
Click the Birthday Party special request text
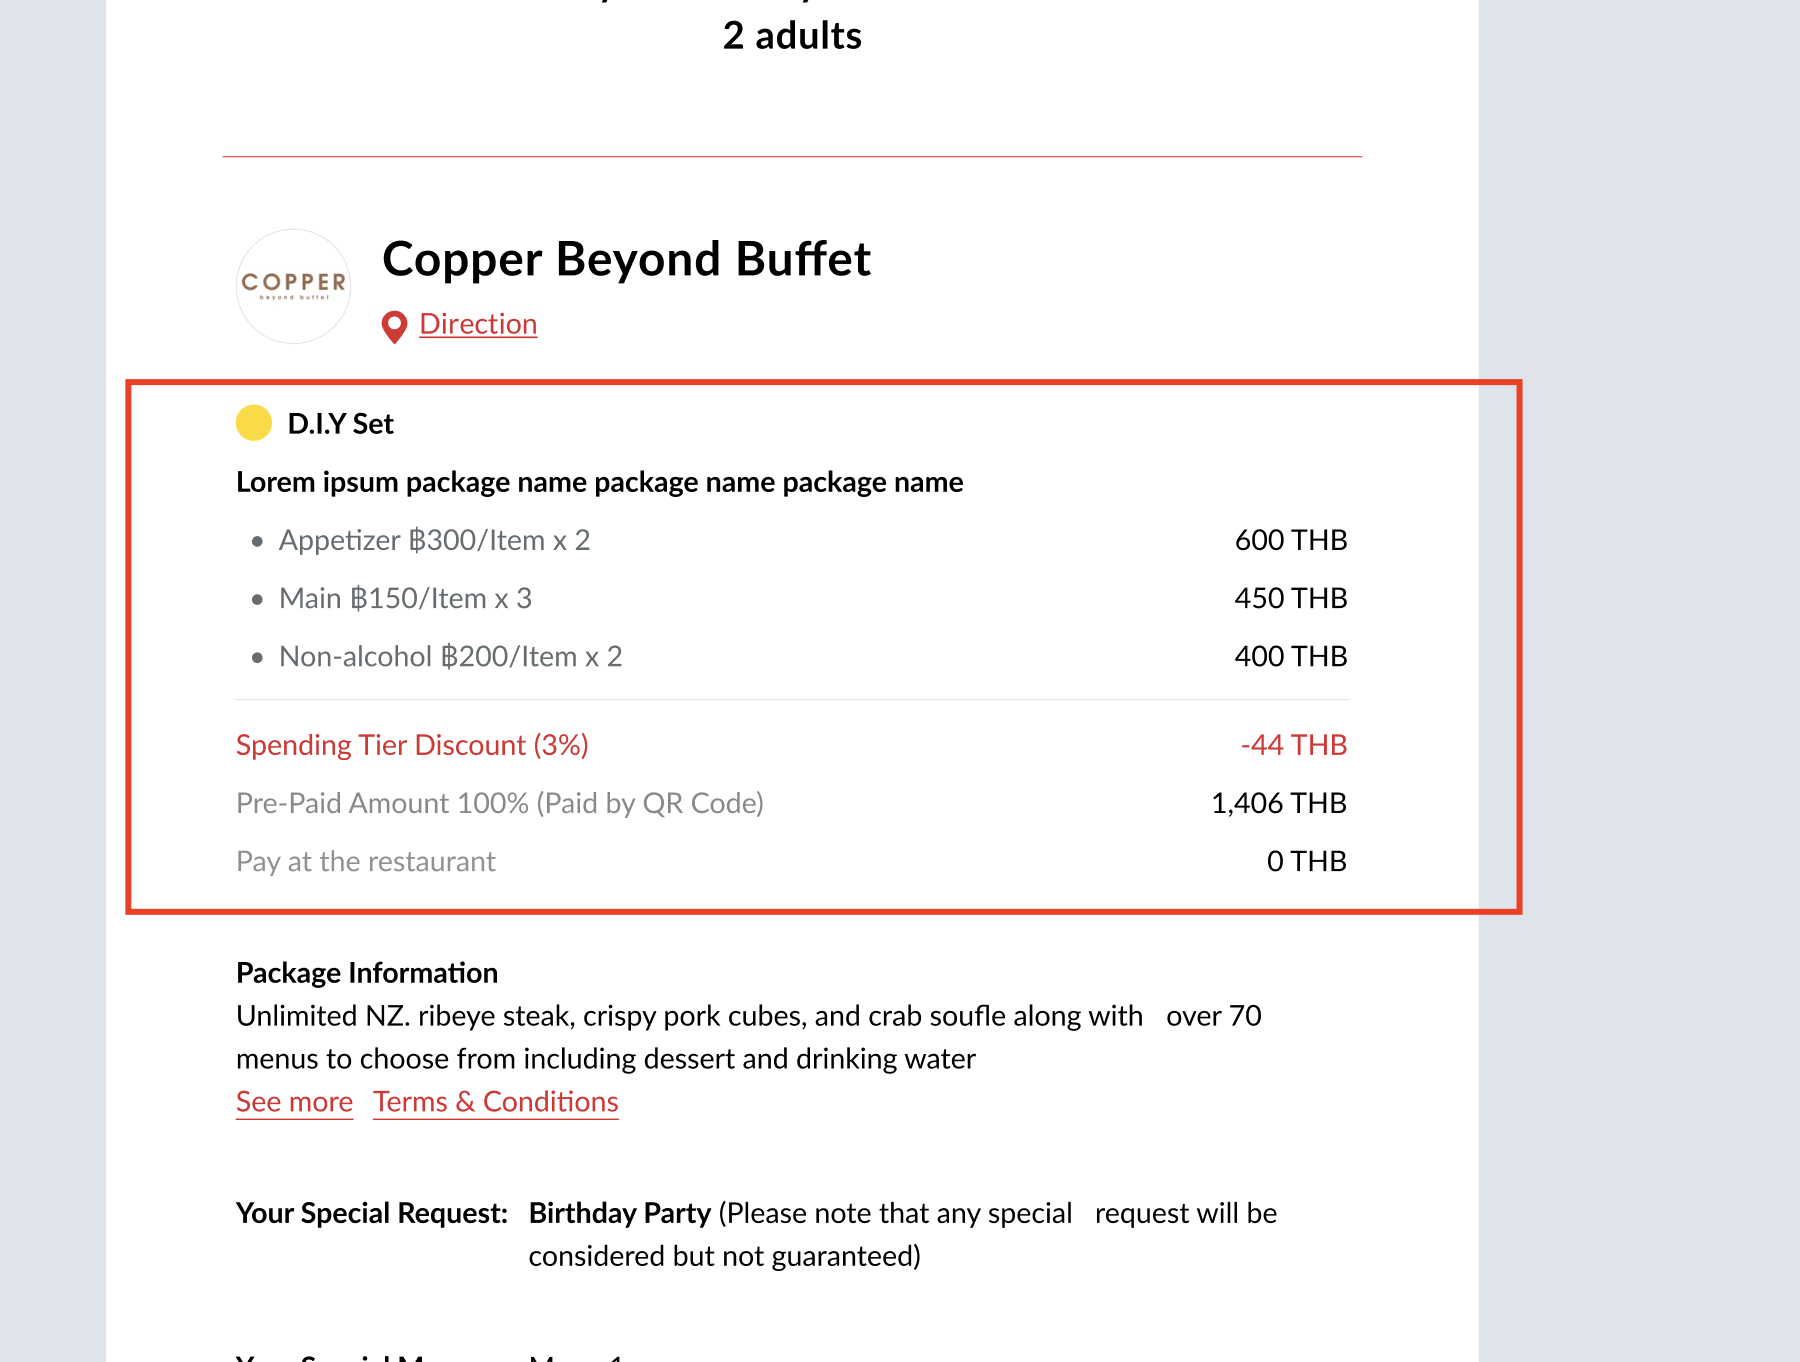620,1213
